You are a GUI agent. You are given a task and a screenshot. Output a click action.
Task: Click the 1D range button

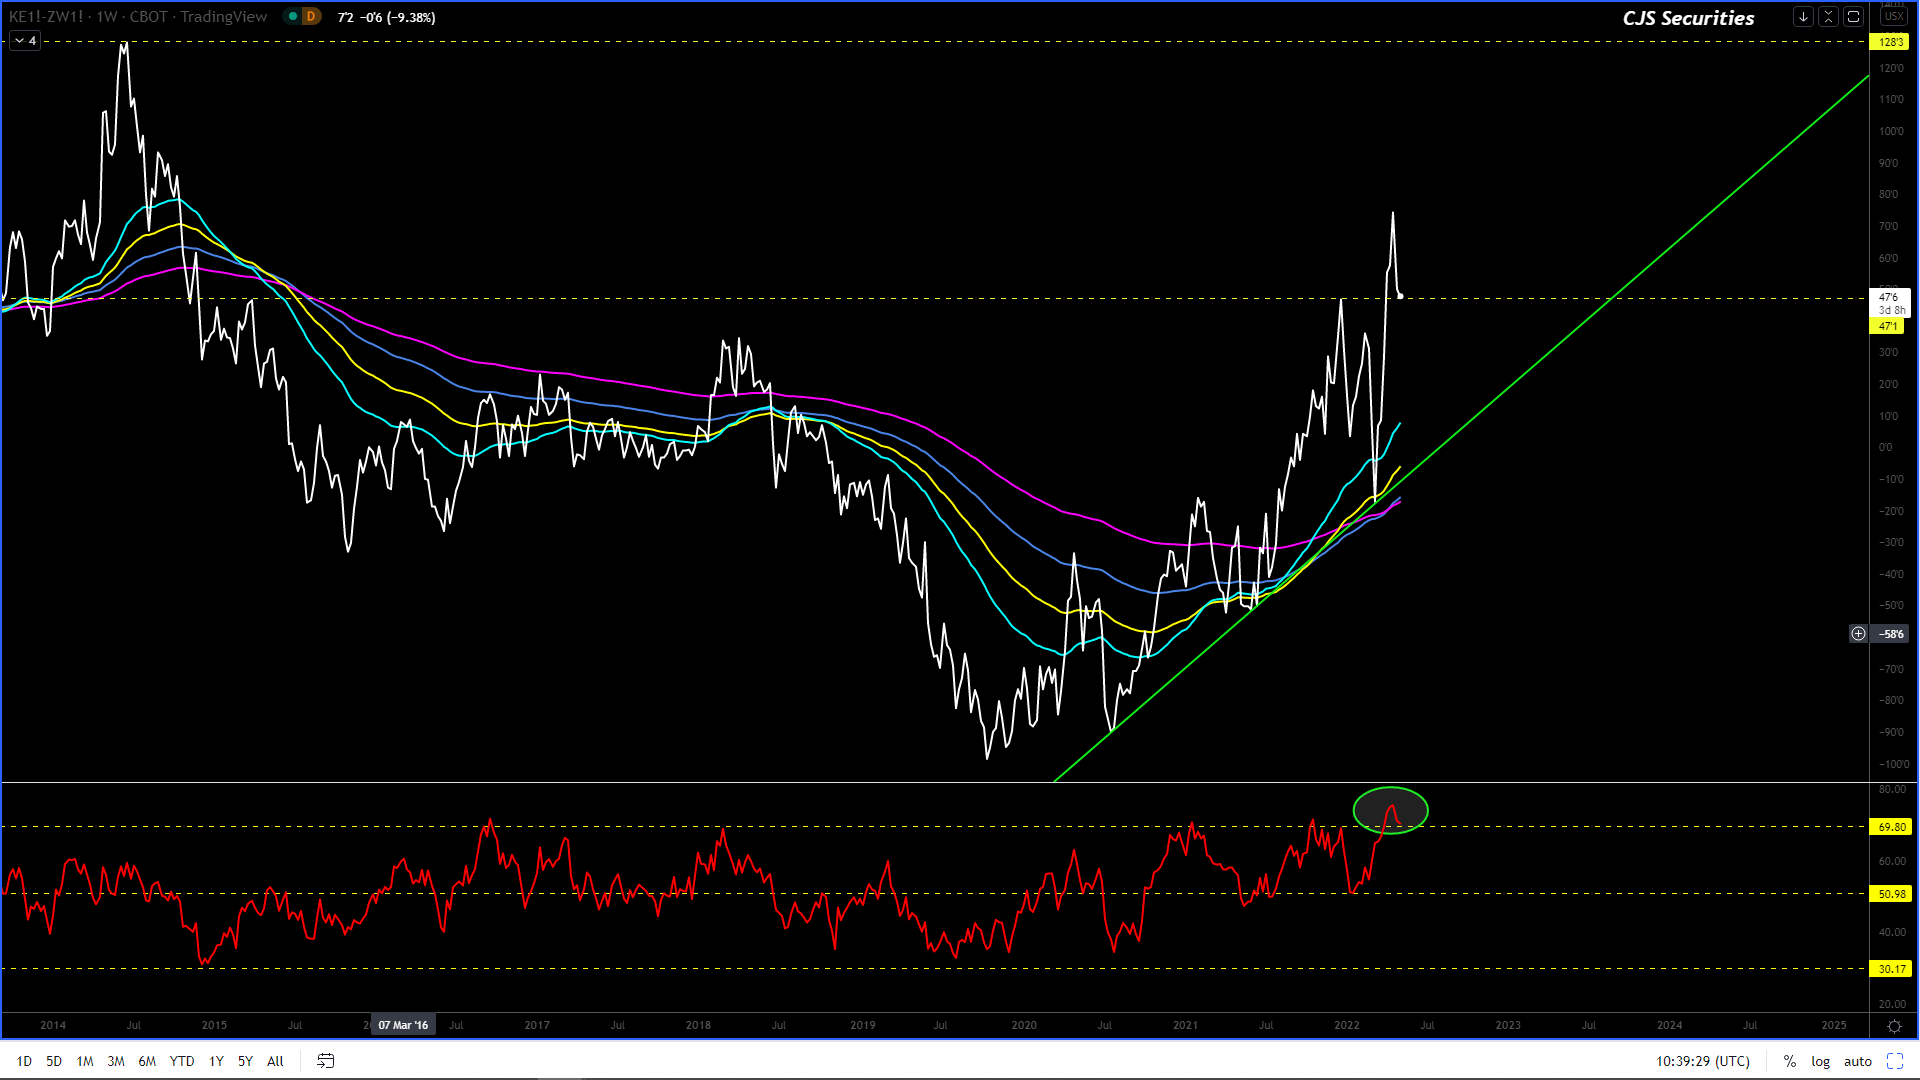click(24, 1061)
